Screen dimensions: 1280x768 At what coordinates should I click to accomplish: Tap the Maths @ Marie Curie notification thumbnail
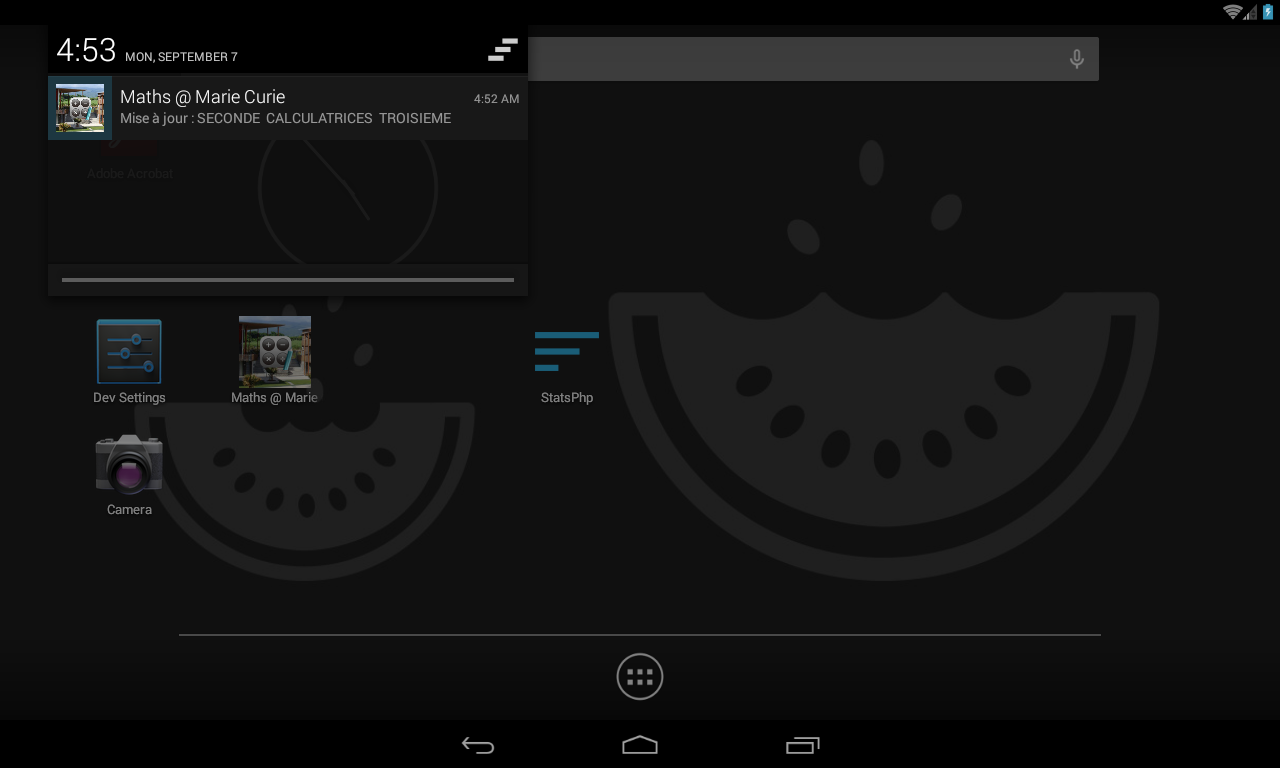(80, 108)
